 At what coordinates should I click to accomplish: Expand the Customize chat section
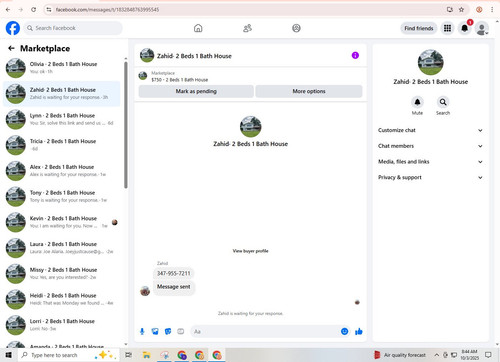[x=430, y=130]
